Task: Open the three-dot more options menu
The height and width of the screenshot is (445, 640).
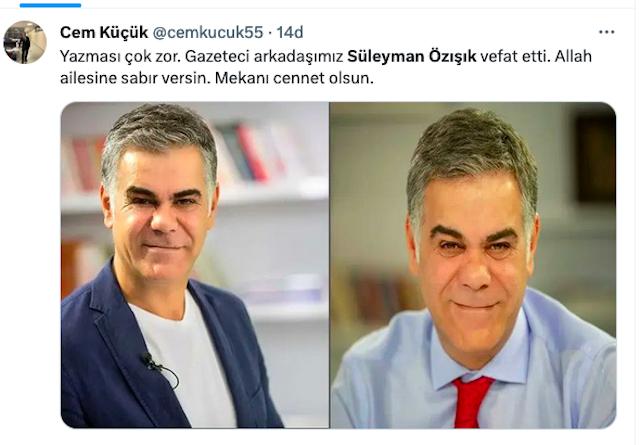Action: (x=606, y=32)
